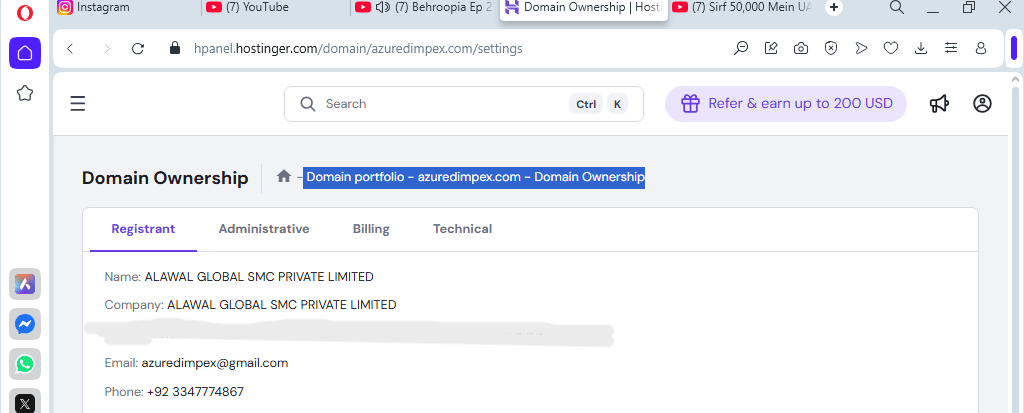Image resolution: width=1024 pixels, height=413 pixels.
Task: Click the hPanel Search field
Action: (464, 104)
